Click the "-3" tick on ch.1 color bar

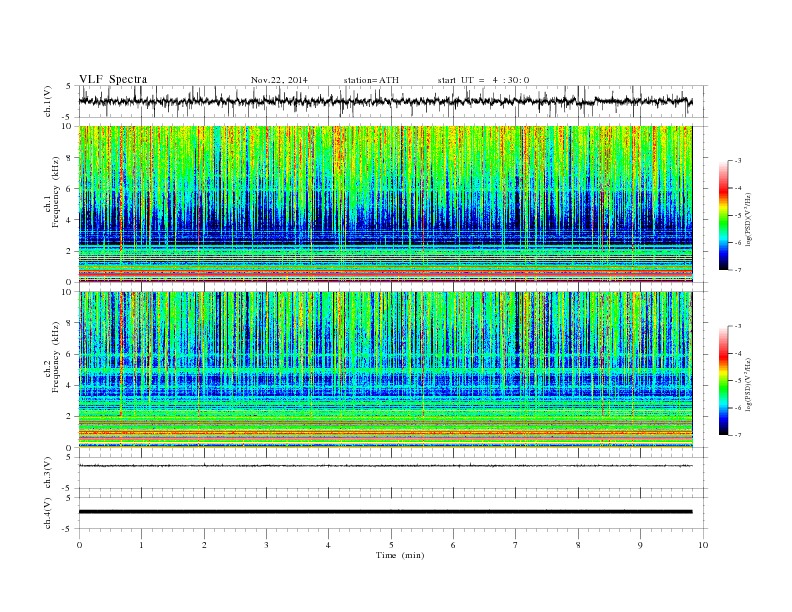[x=738, y=161]
